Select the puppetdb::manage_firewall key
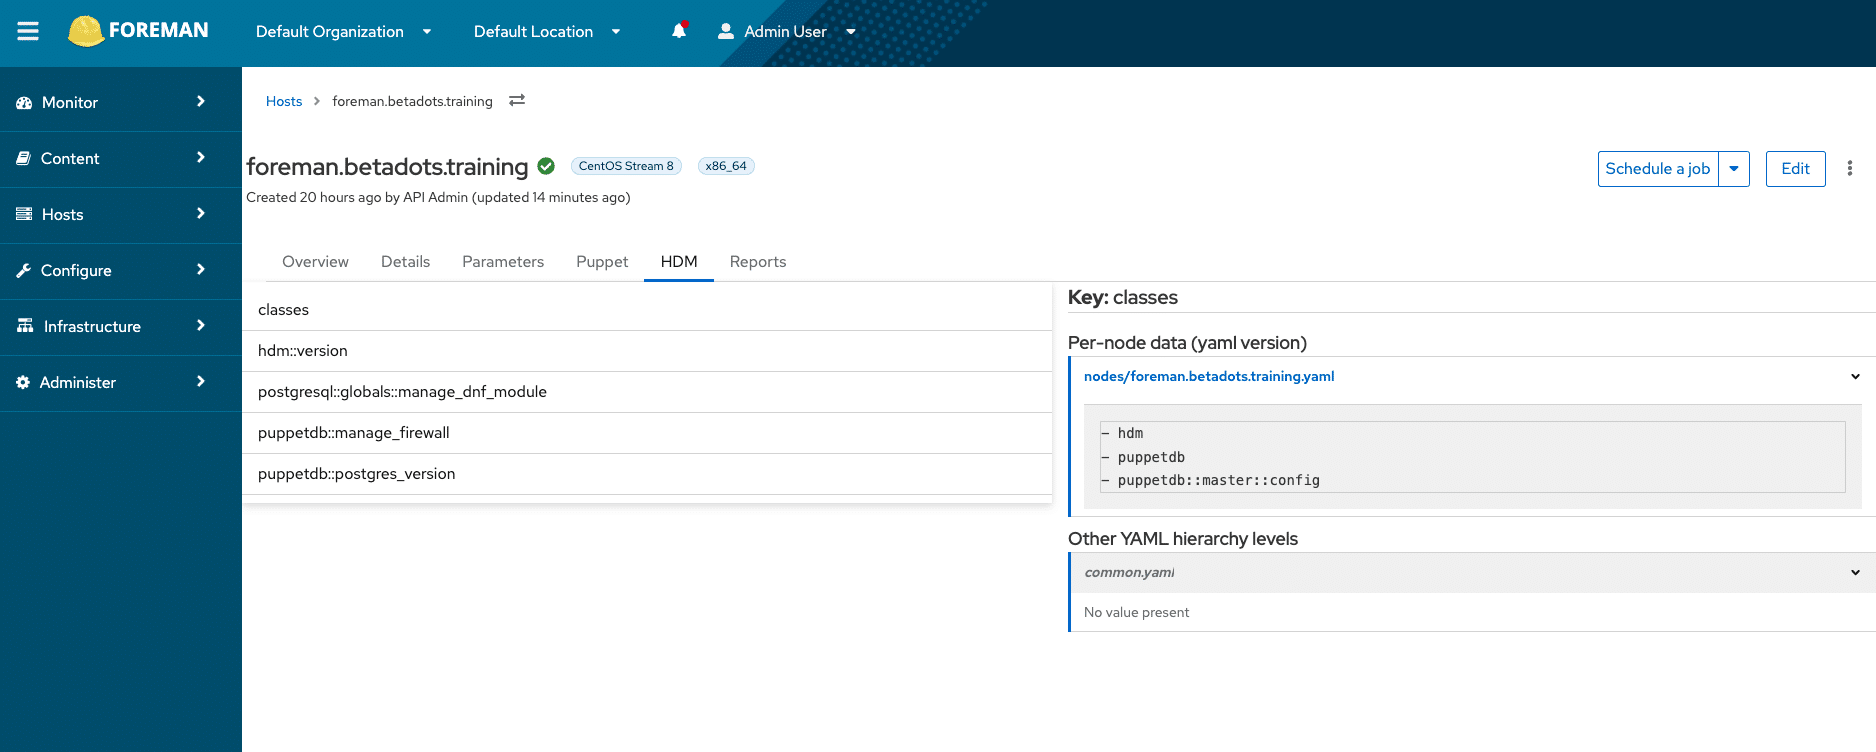Screen dimensions: 1876x752 click(647, 433)
